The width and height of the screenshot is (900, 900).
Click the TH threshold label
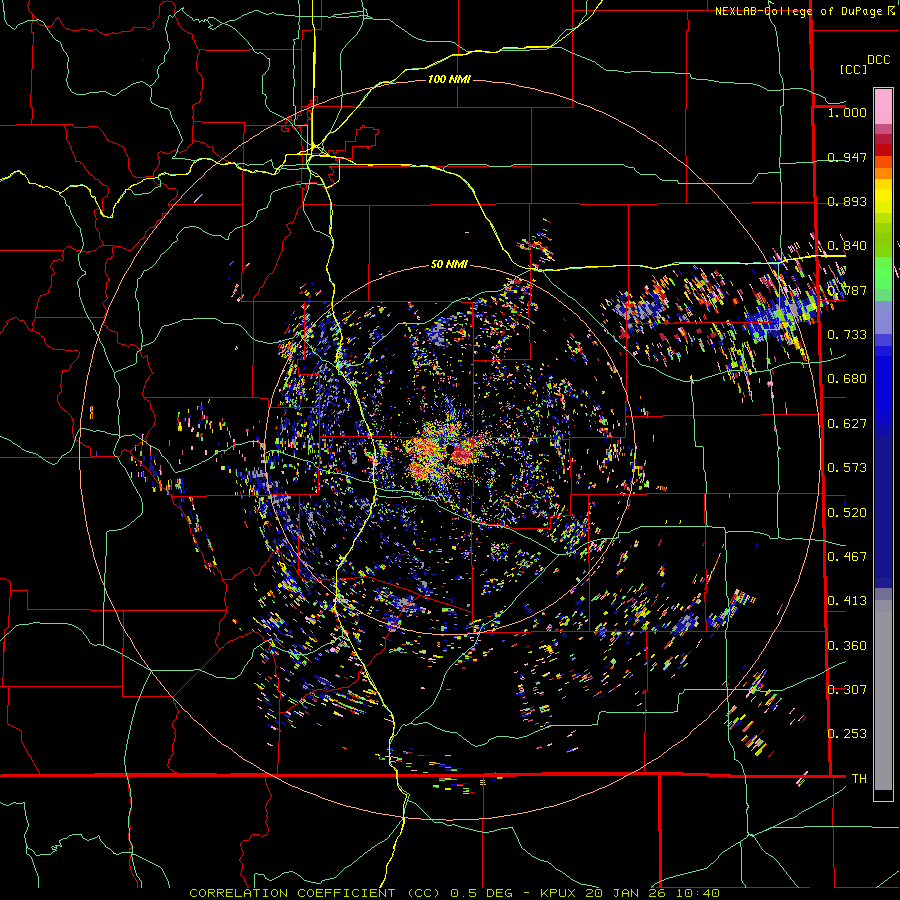tap(859, 779)
